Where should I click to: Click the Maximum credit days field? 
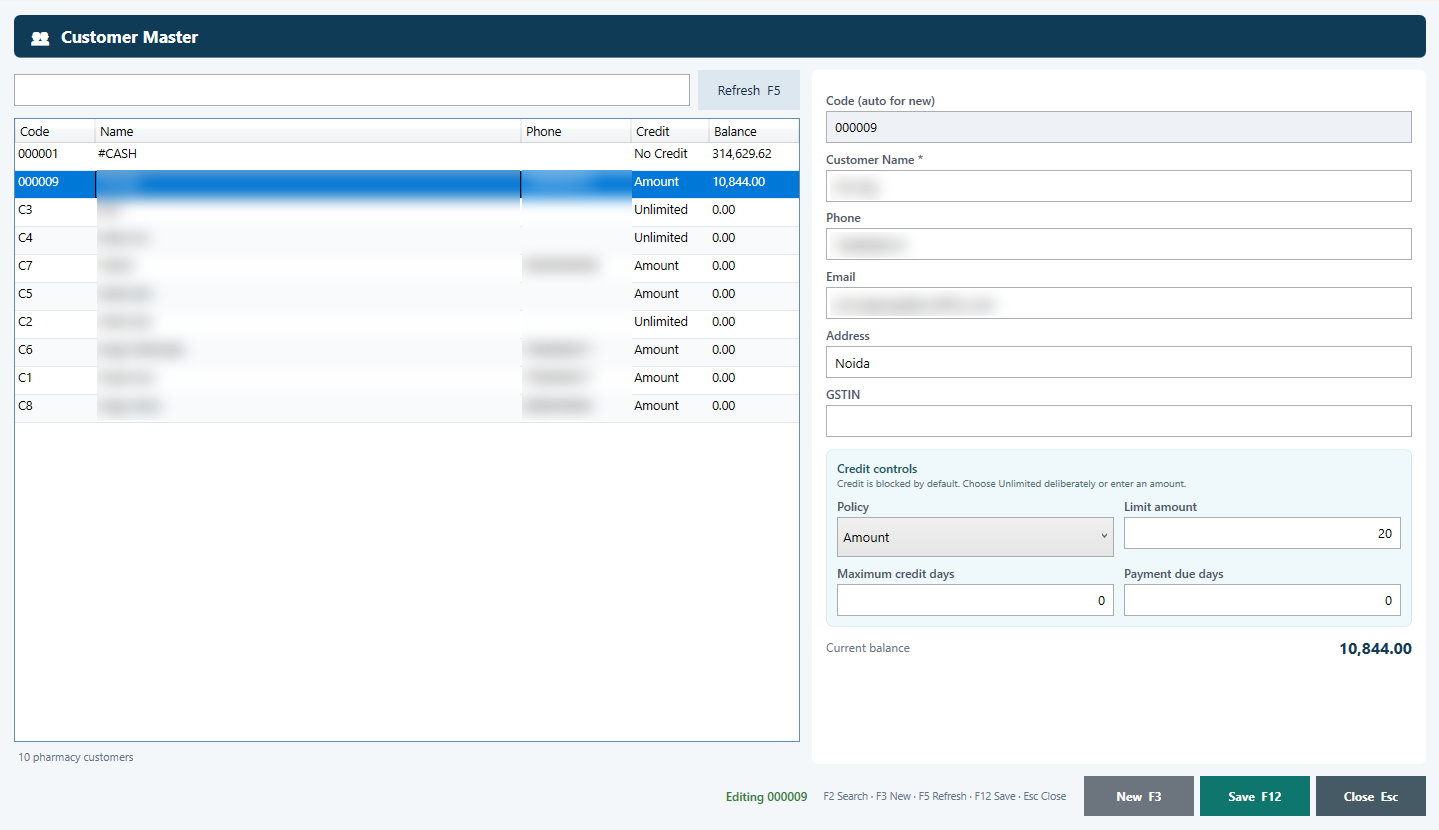pyautogui.click(x=975, y=600)
